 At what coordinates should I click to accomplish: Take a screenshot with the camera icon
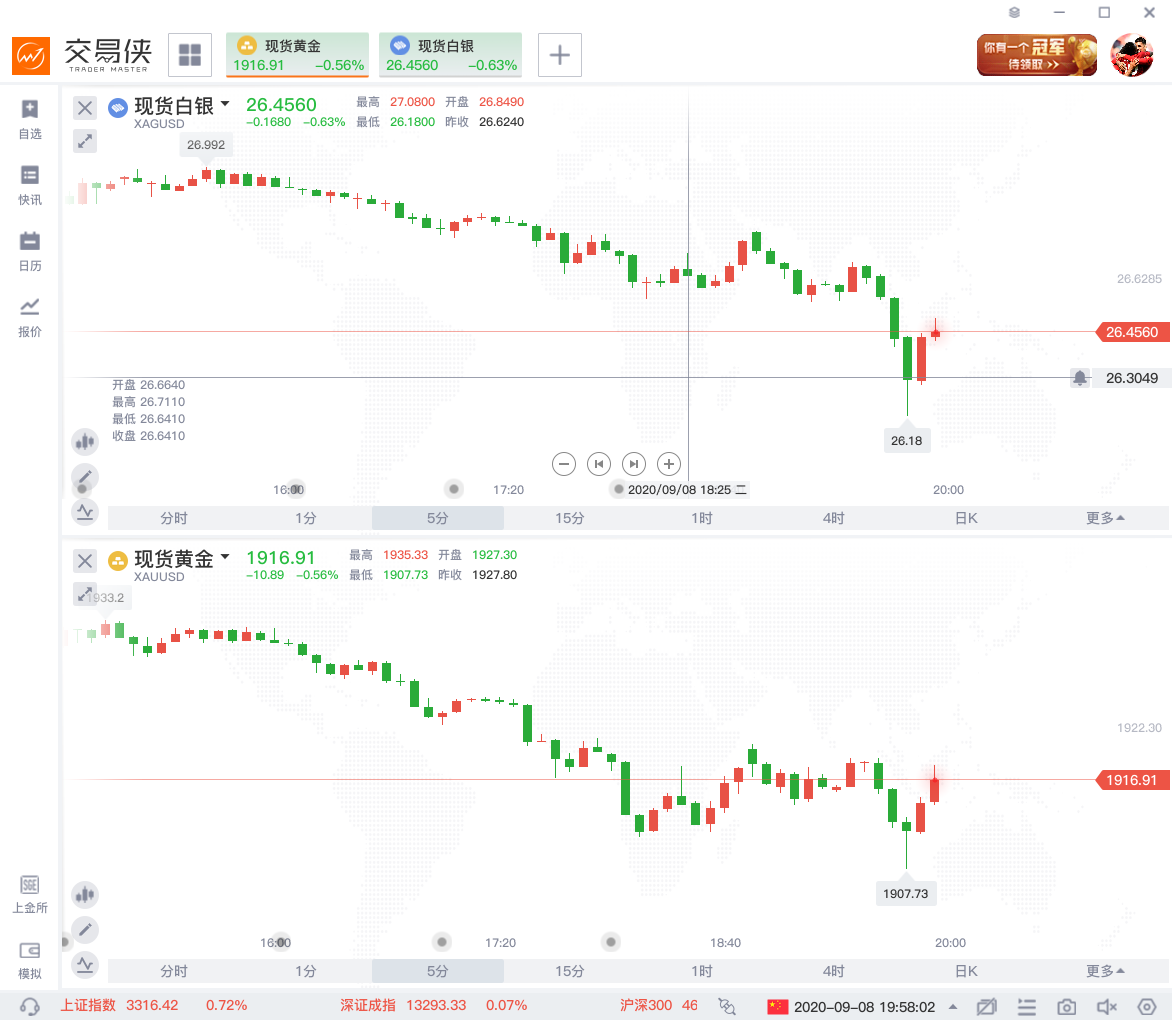coord(1067,1006)
